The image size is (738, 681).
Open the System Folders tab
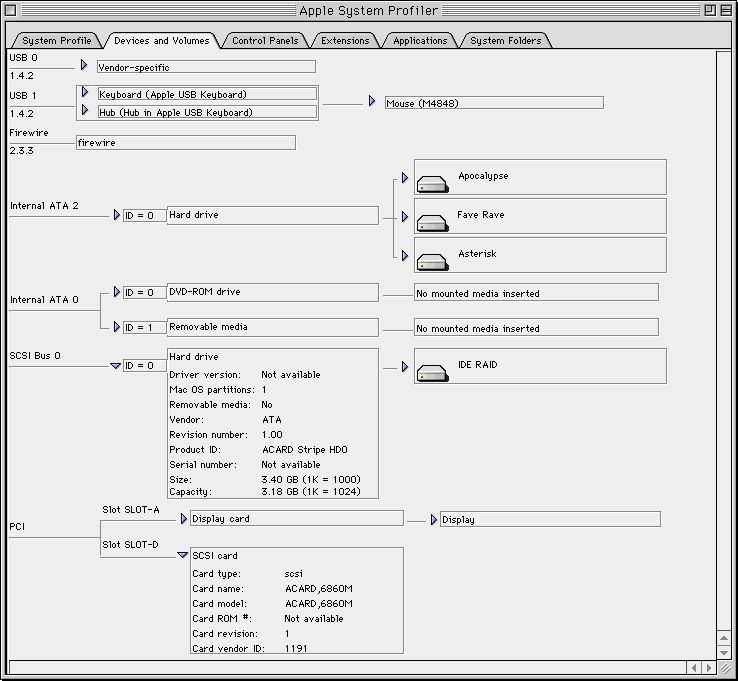[x=505, y=41]
